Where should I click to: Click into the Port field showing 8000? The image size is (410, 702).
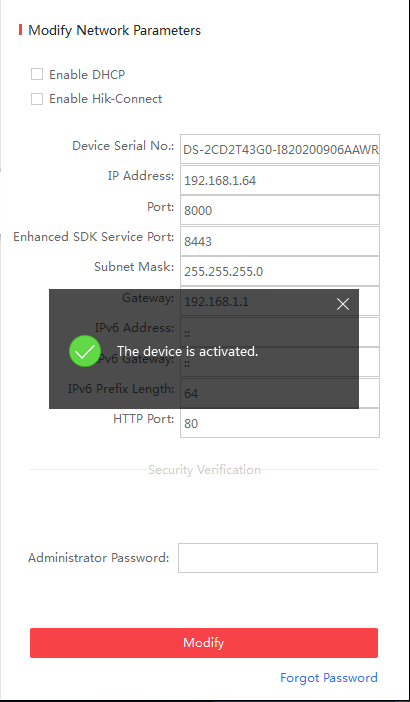pyautogui.click(x=280, y=210)
